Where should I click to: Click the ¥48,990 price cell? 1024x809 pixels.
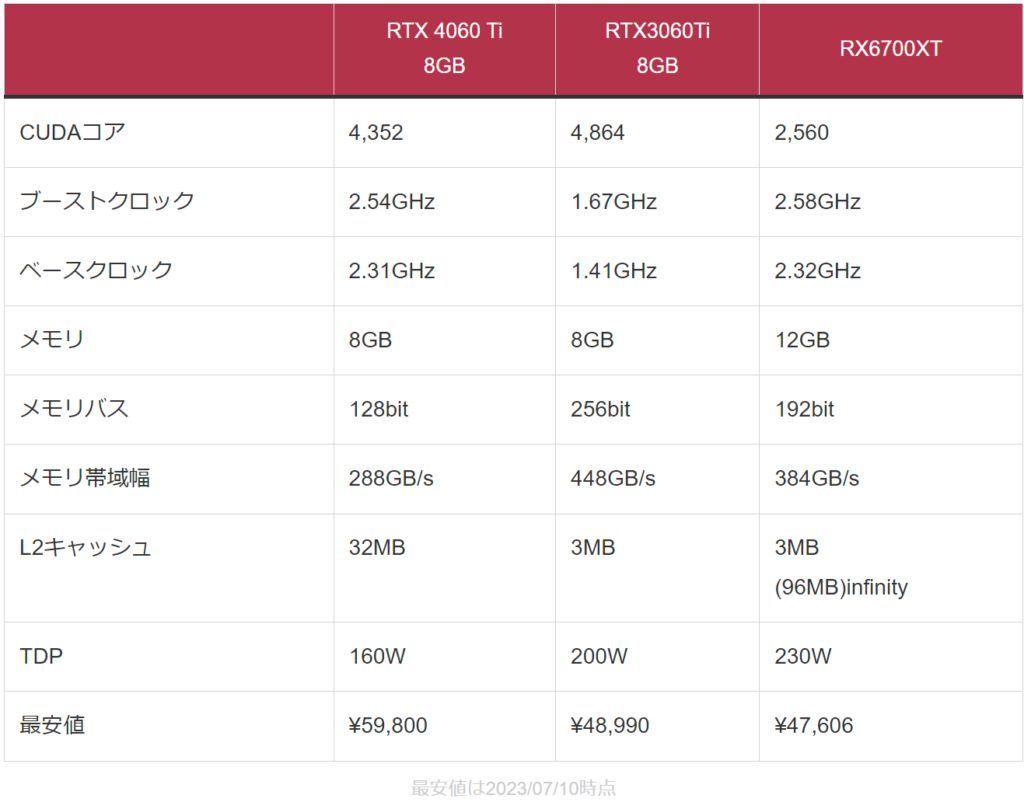point(610,726)
